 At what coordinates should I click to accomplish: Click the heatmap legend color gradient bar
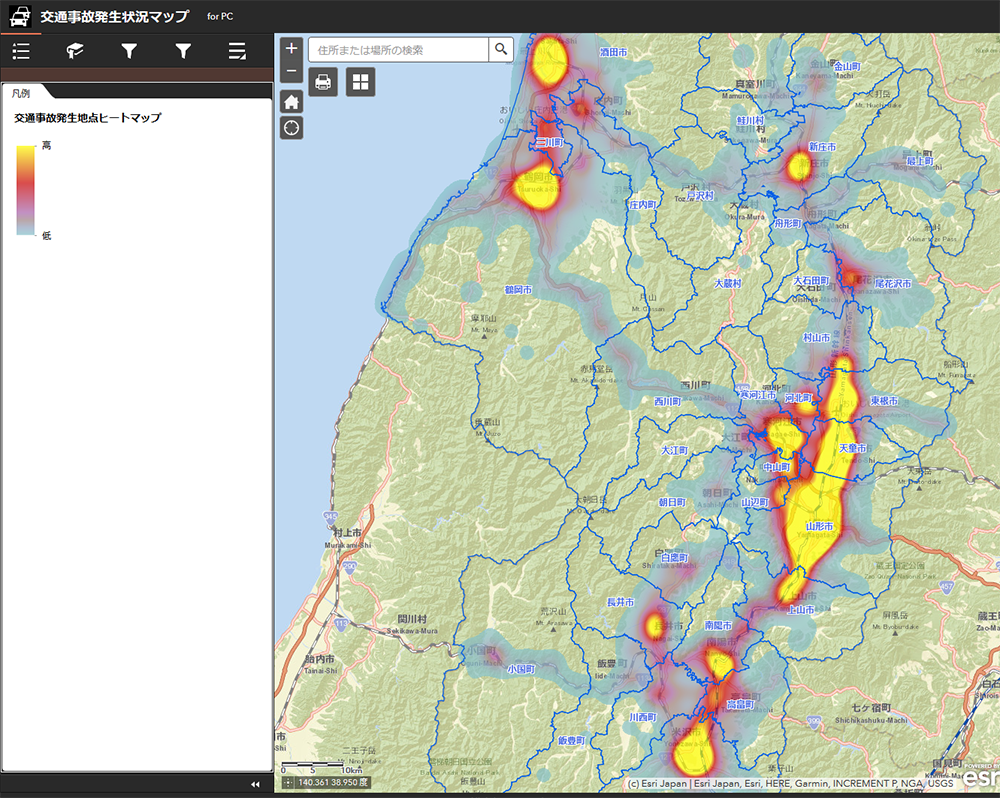click(26, 190)
